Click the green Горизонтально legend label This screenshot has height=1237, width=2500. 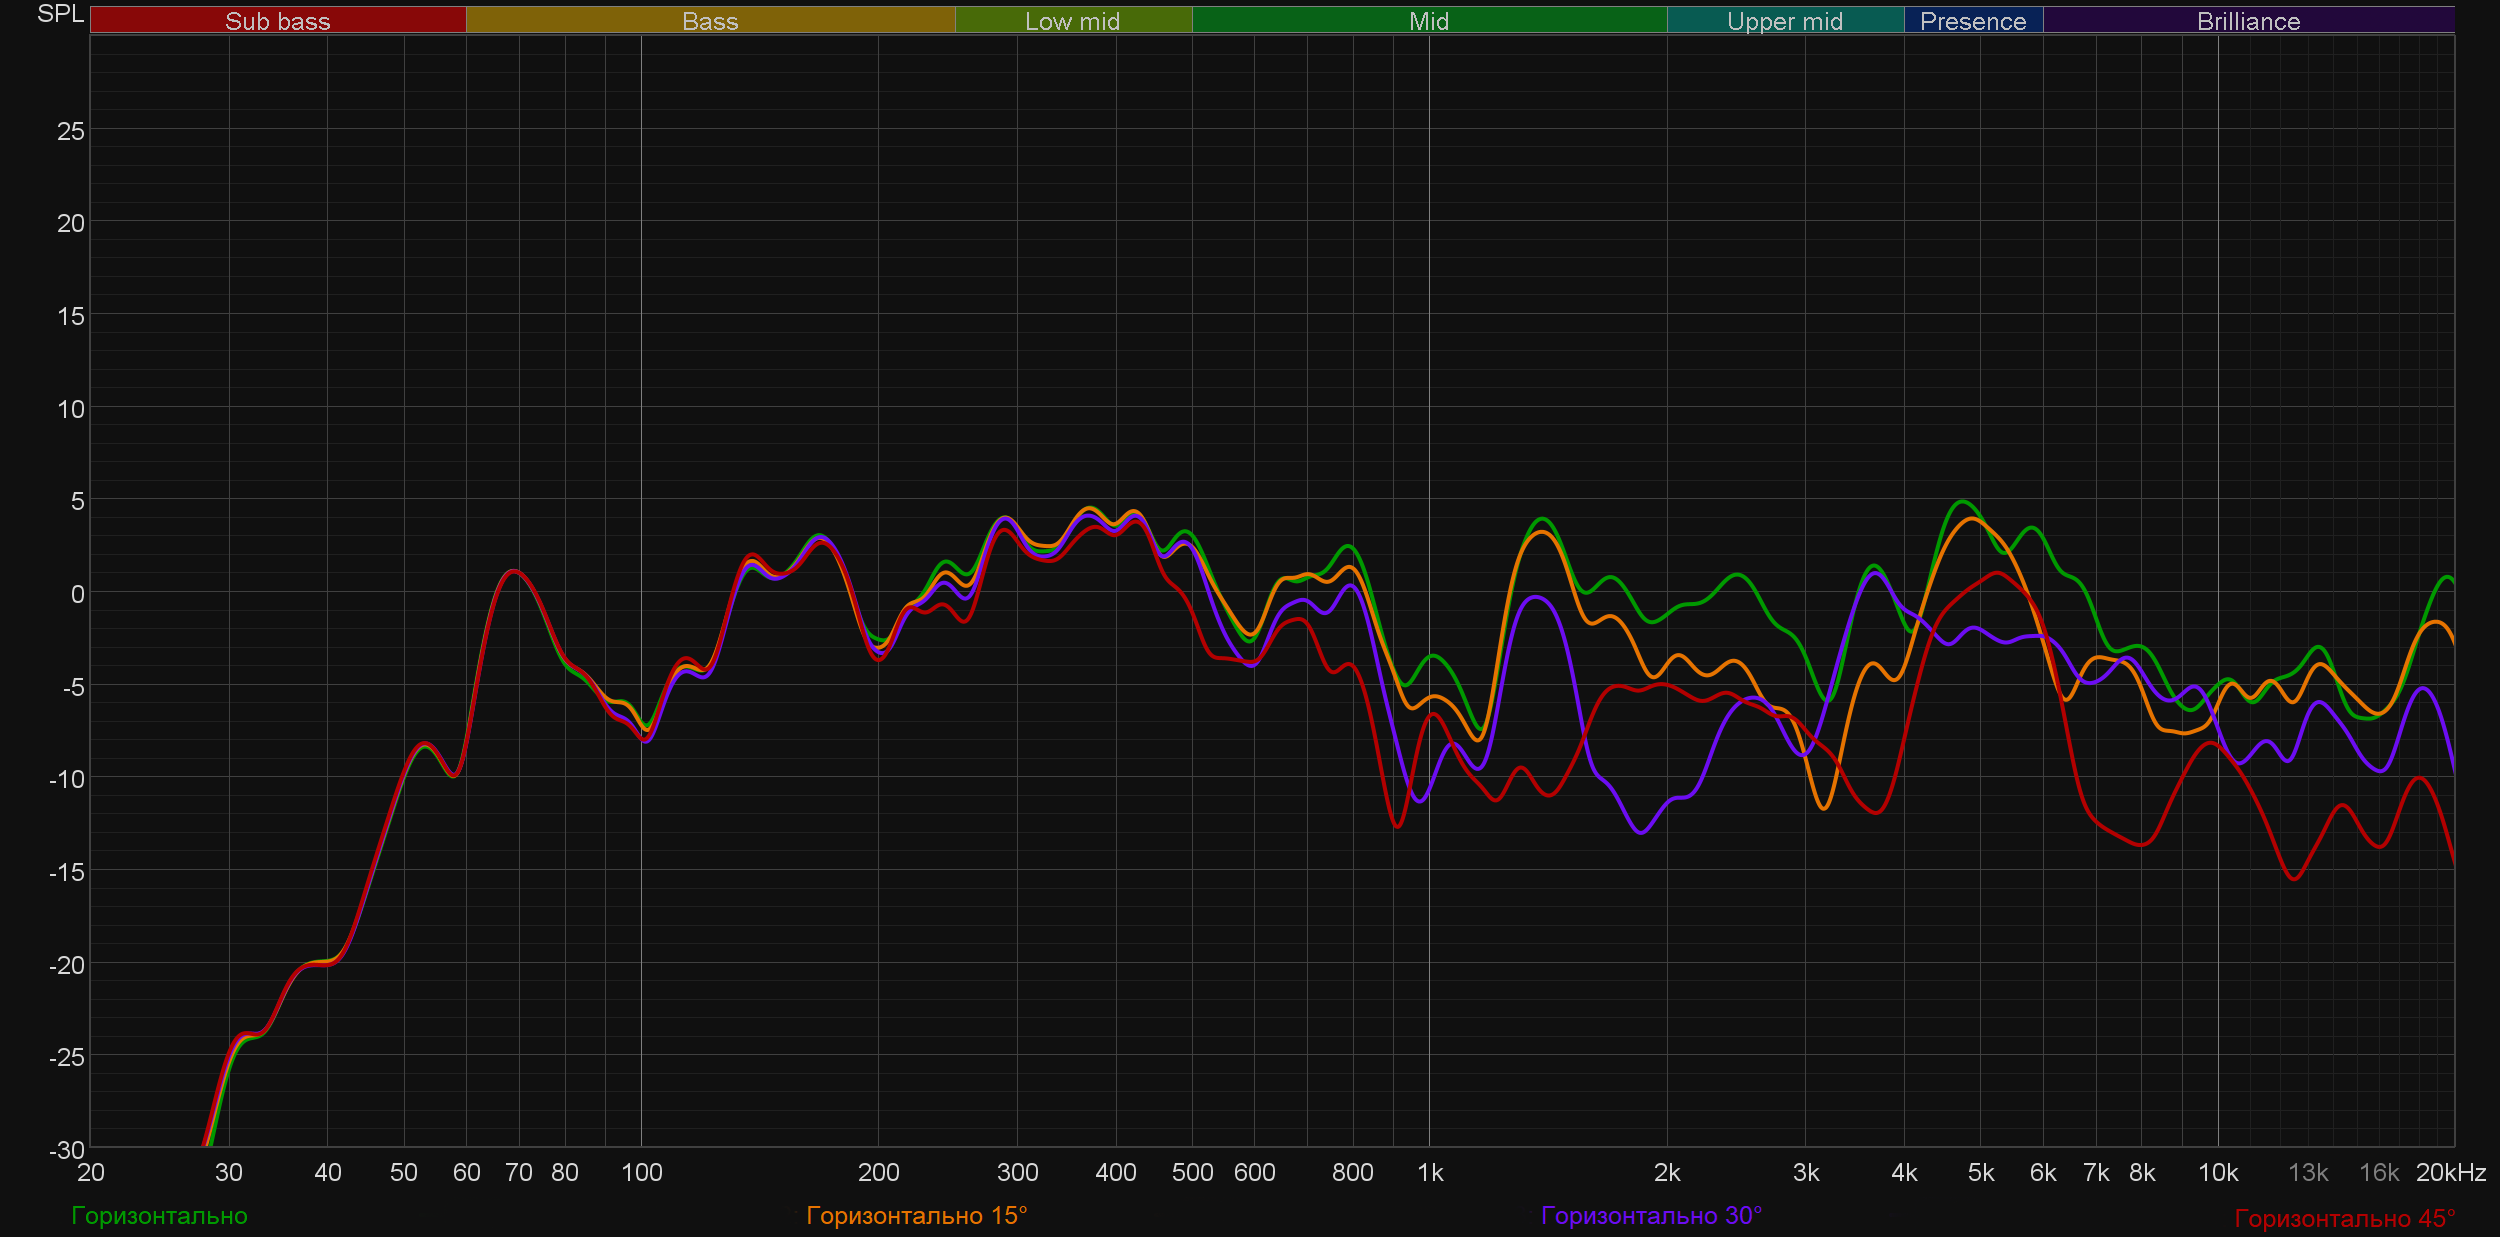(159, 1216)
